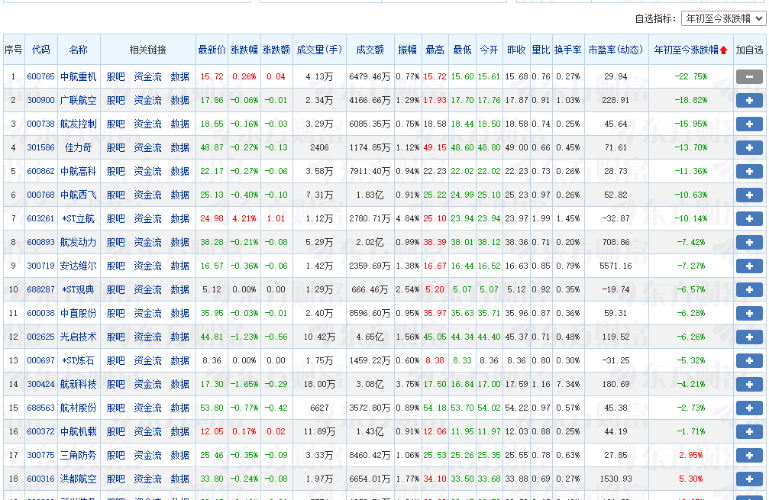Open stock code 000768 link
This screenshot has width=769, height=500.
(x=41, y=195)
